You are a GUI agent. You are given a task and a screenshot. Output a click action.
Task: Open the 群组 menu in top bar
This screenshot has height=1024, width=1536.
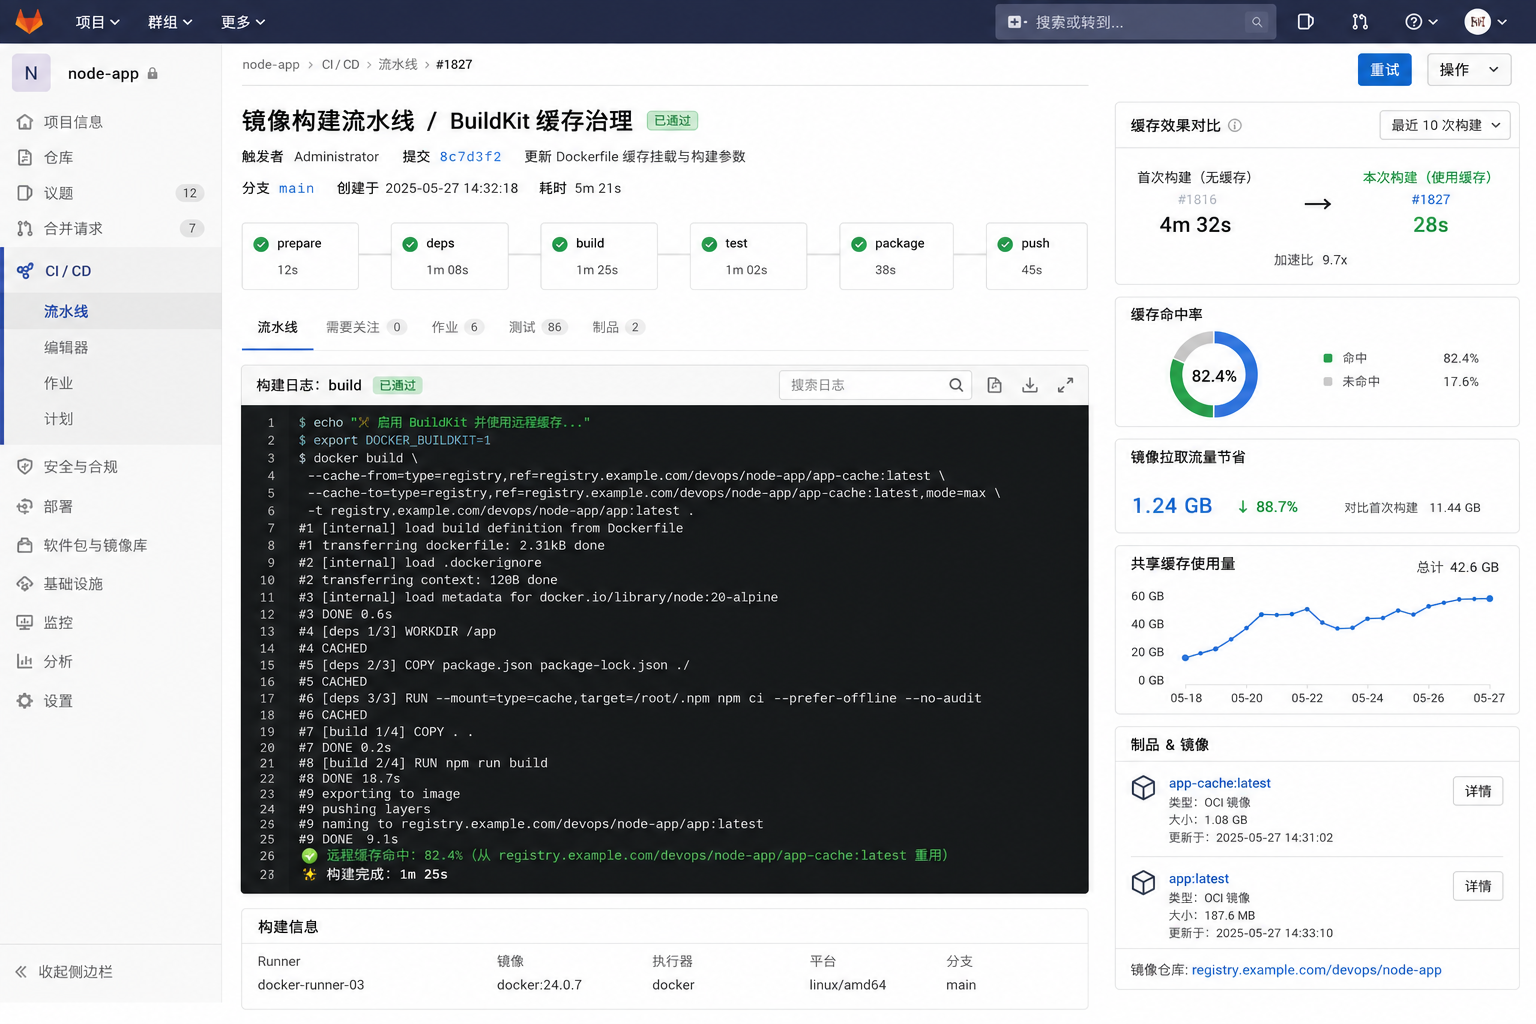(x=170, y=22)
